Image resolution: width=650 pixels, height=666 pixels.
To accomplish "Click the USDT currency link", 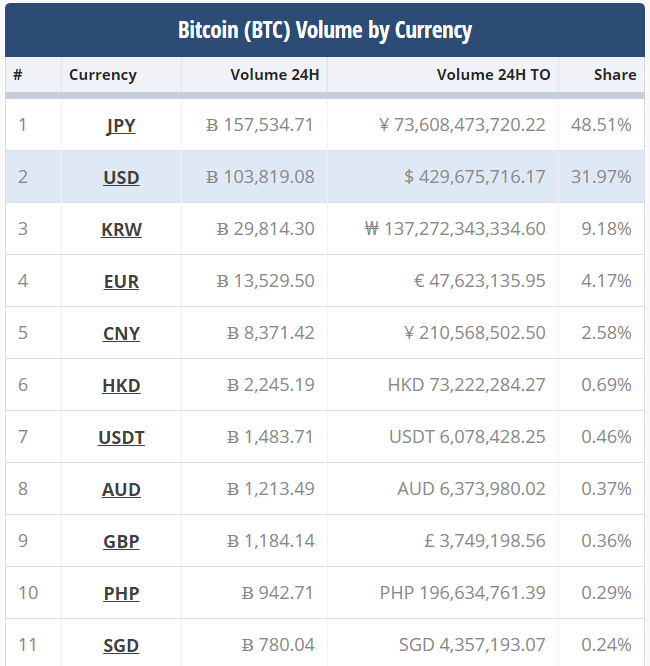I will click(x=121, y=438).
